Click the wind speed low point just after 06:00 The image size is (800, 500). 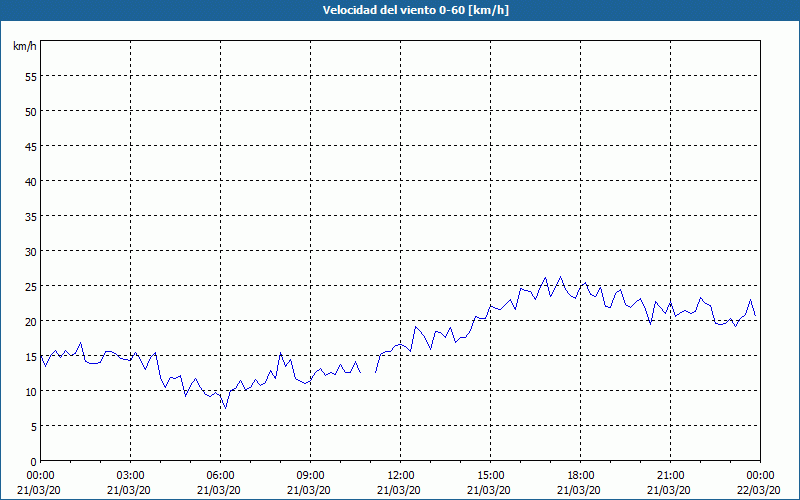[226, 408]
